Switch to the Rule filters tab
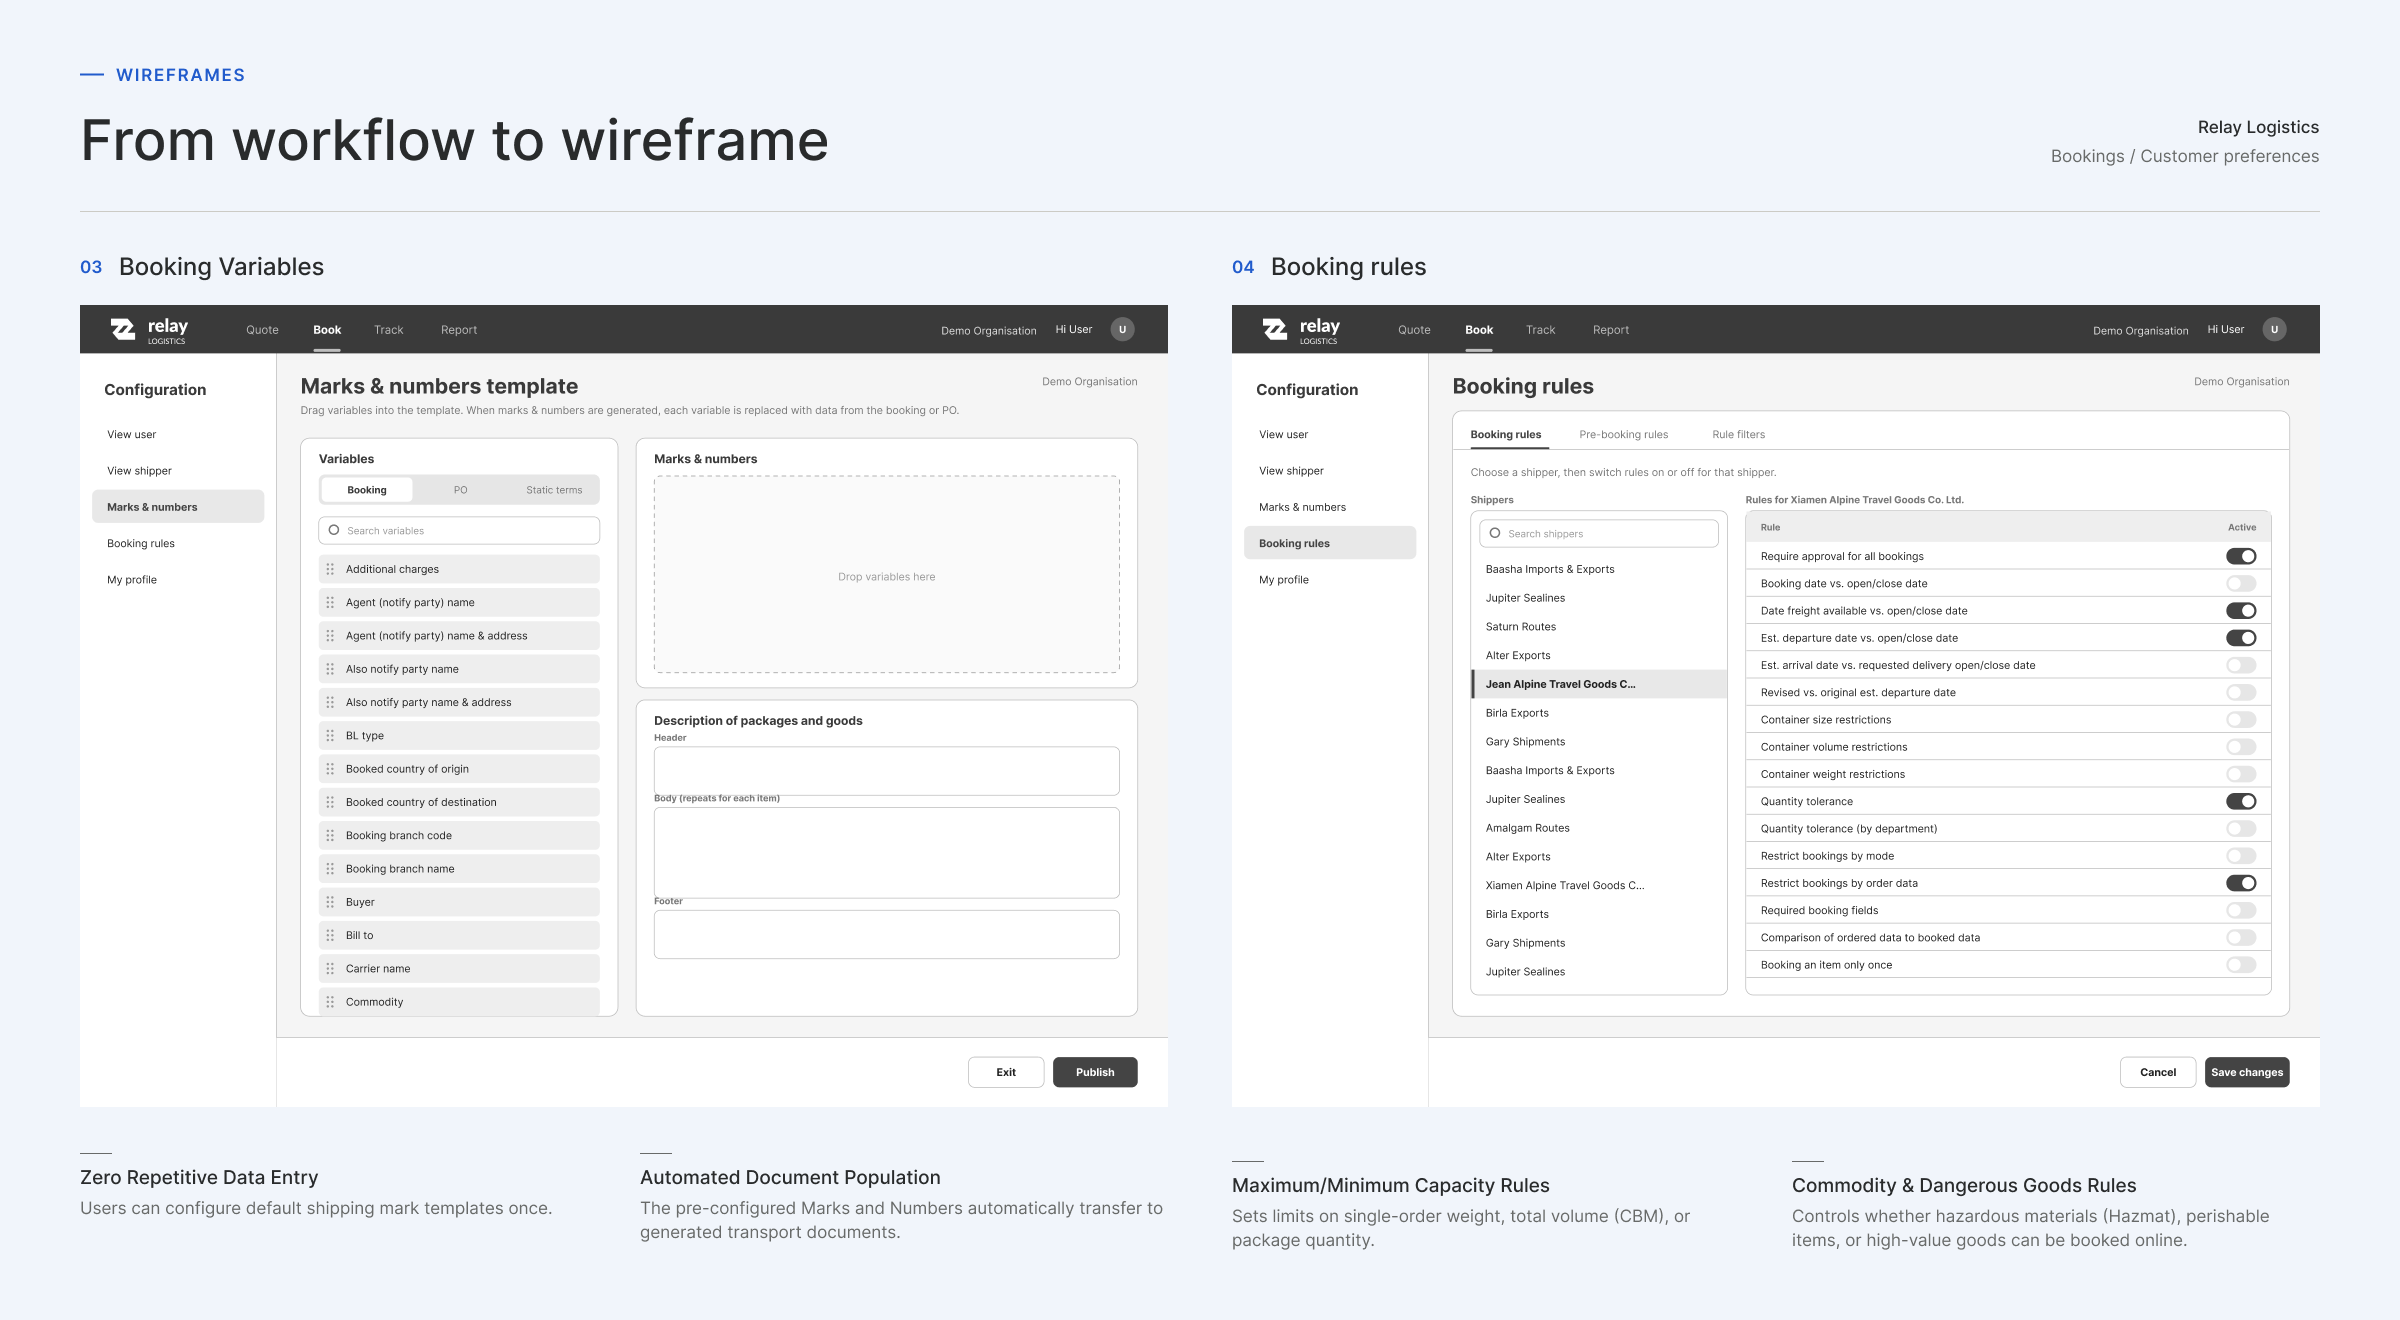2400x1320 pixels. coord(1738,434)
